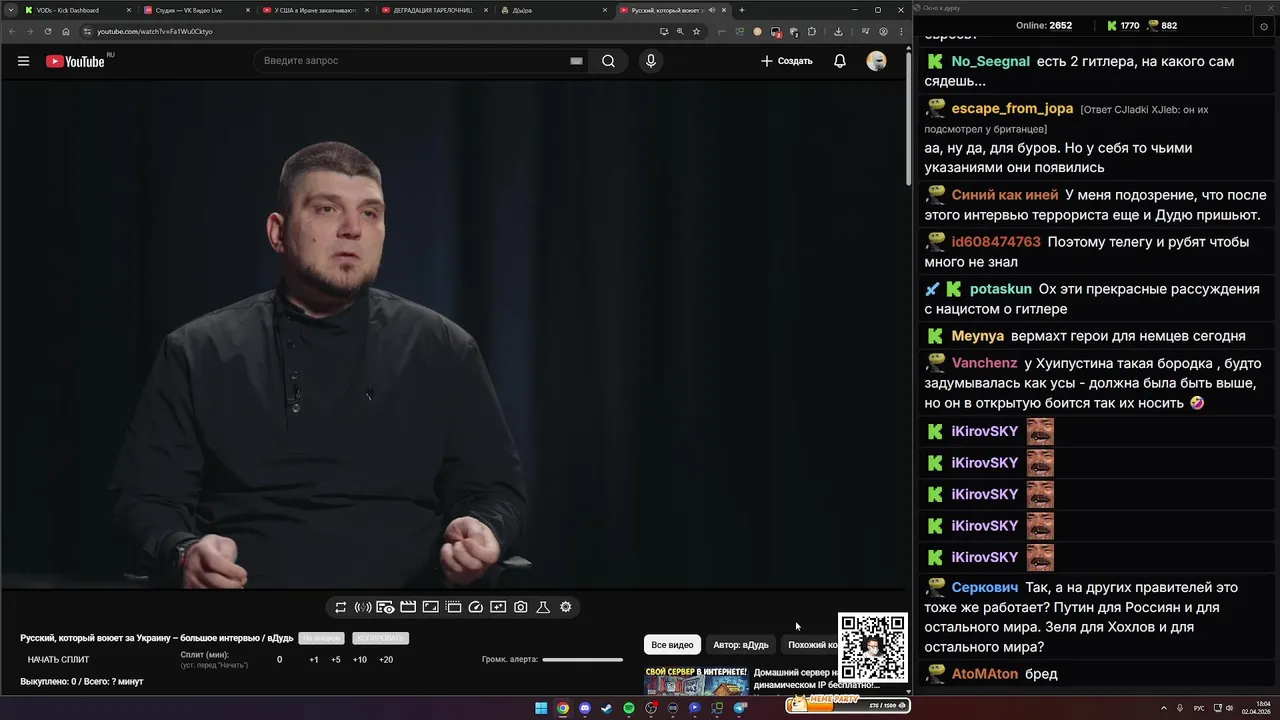This screenshot has width=1280, height=720.
Task: Open a new browser tab with plus
Action: [741, 10]
